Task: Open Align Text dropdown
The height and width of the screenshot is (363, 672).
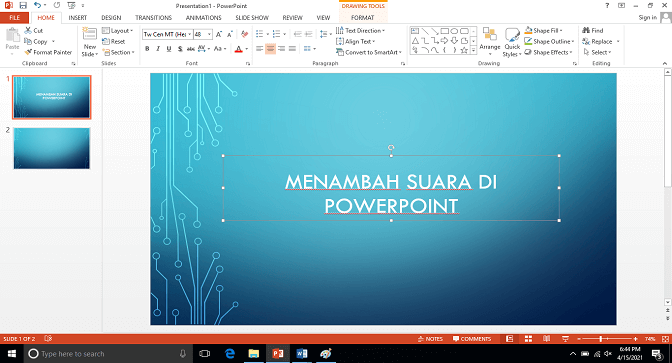Action: tap(355, 42)
